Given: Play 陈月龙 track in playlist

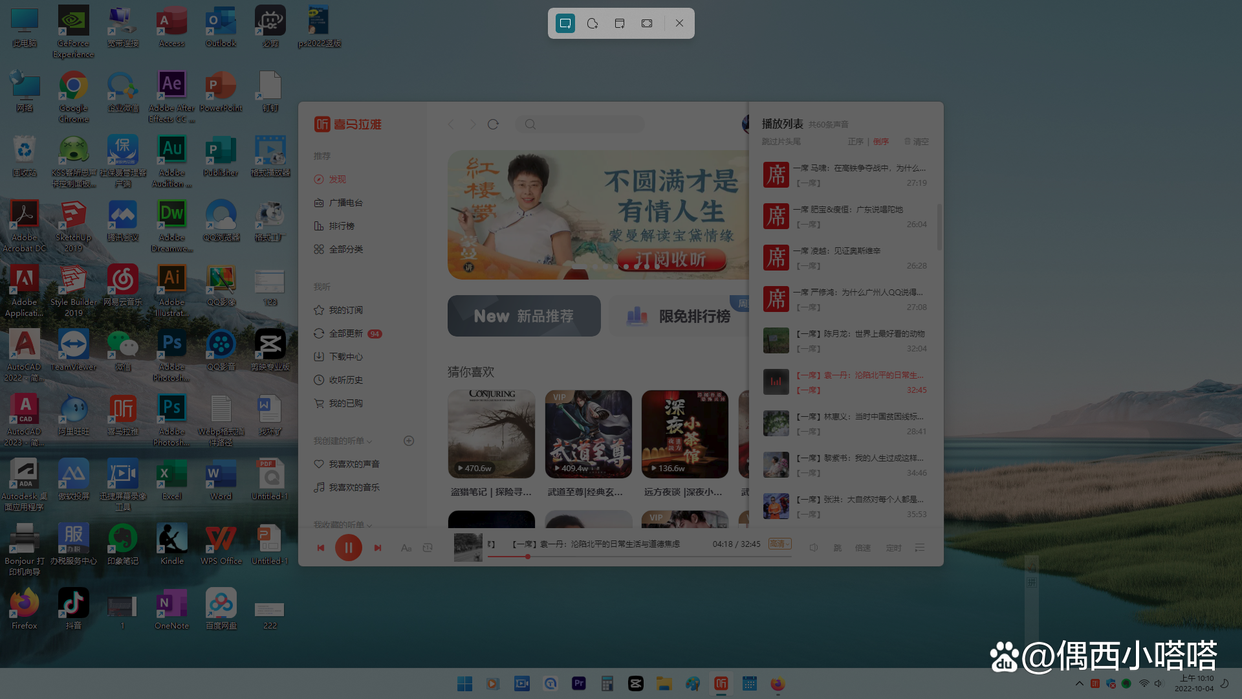Looking at the screenshot, I should 845,340.
